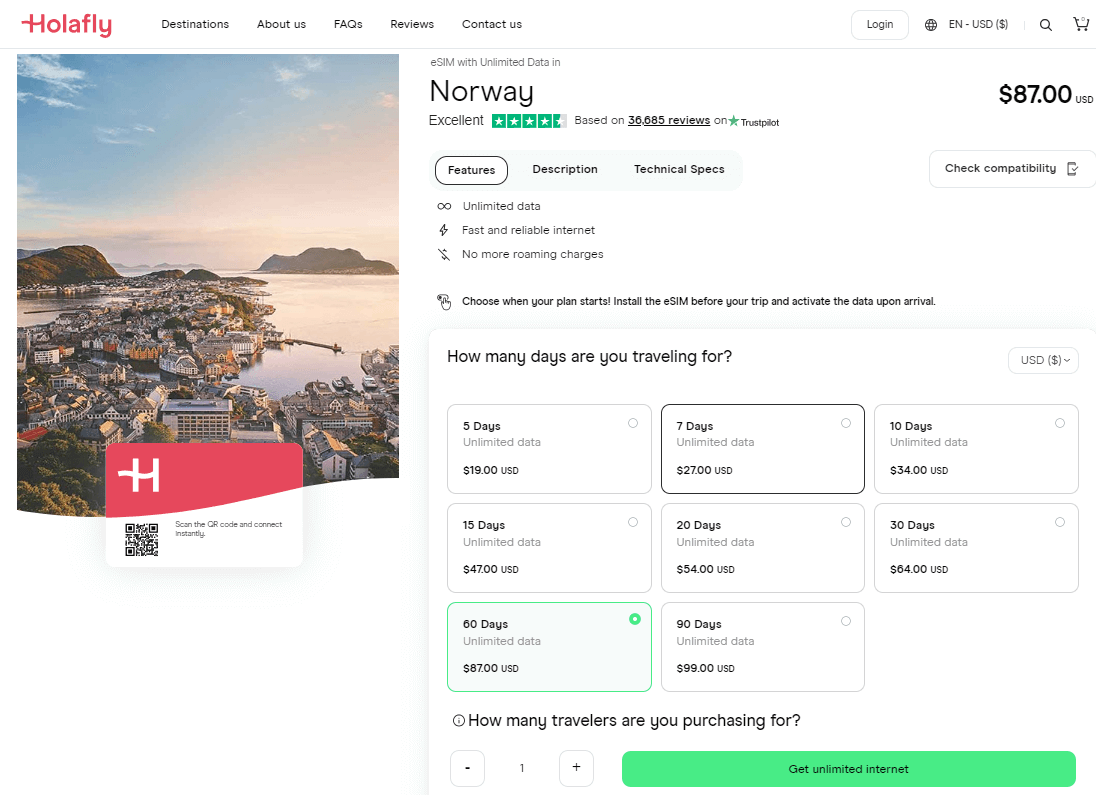Image resolution: width=1096 pixels, height=795 pixels.
Task: Decrease travelers with minus button
Action: click(x=467, y=768)
